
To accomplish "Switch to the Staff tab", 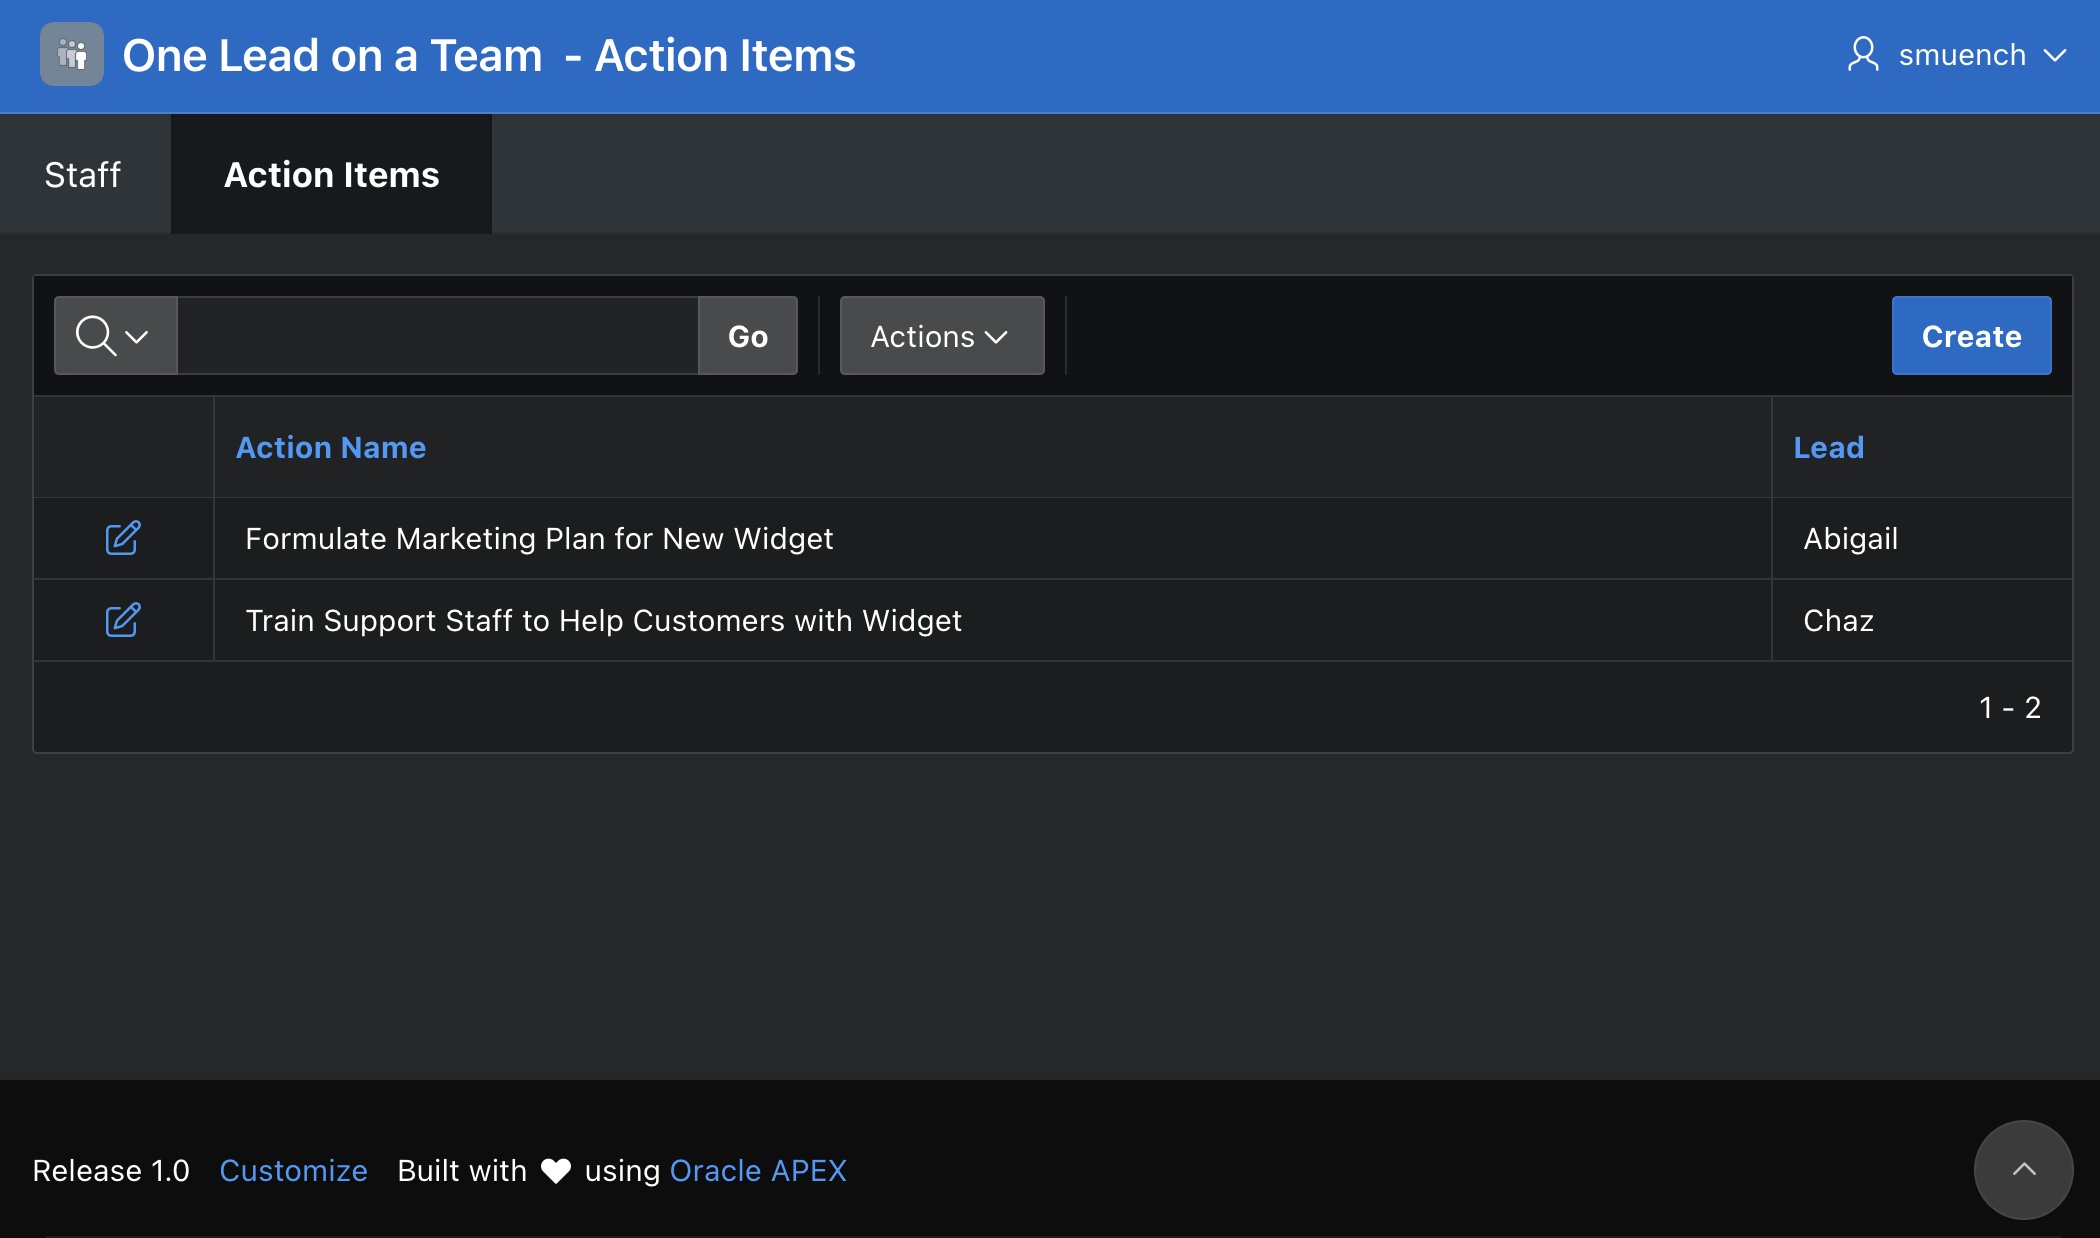I will pos(83,175).
